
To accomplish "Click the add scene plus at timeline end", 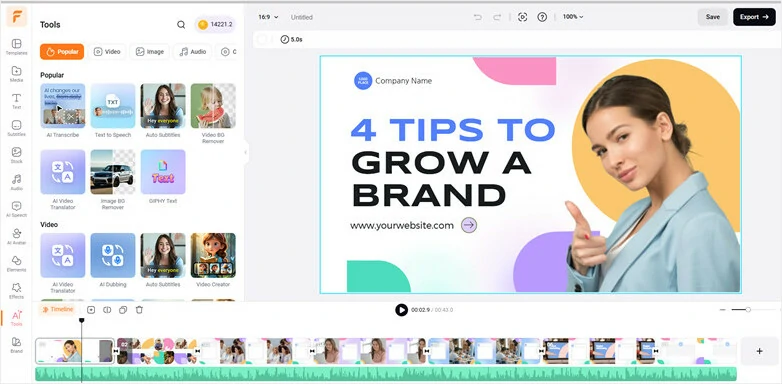I will (x=759, y=351).
